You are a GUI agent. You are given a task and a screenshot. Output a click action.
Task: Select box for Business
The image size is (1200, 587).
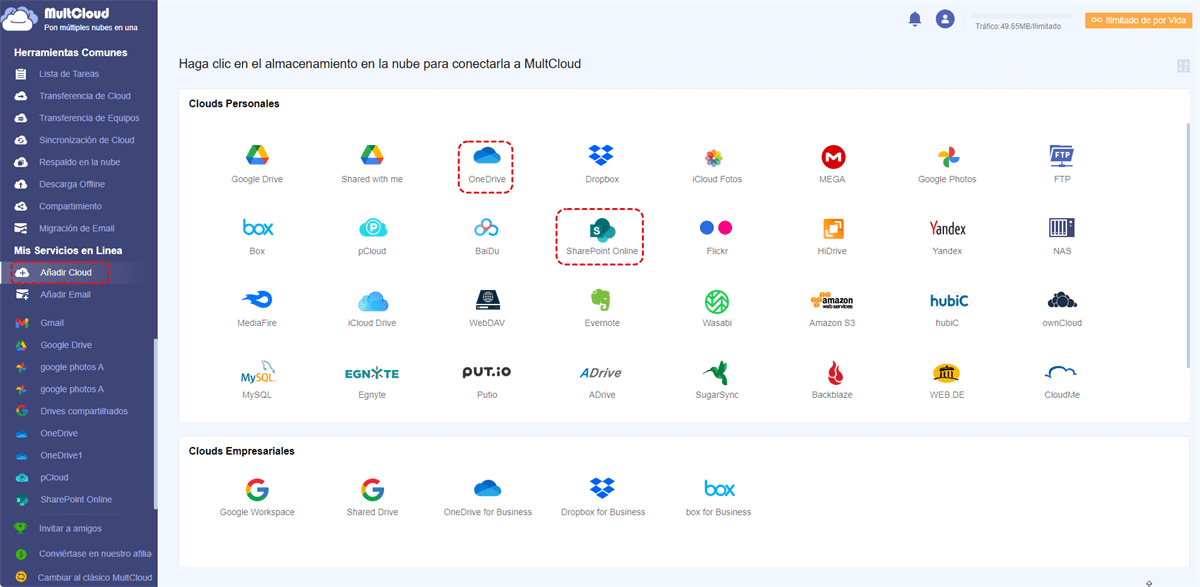coord(719,489)
